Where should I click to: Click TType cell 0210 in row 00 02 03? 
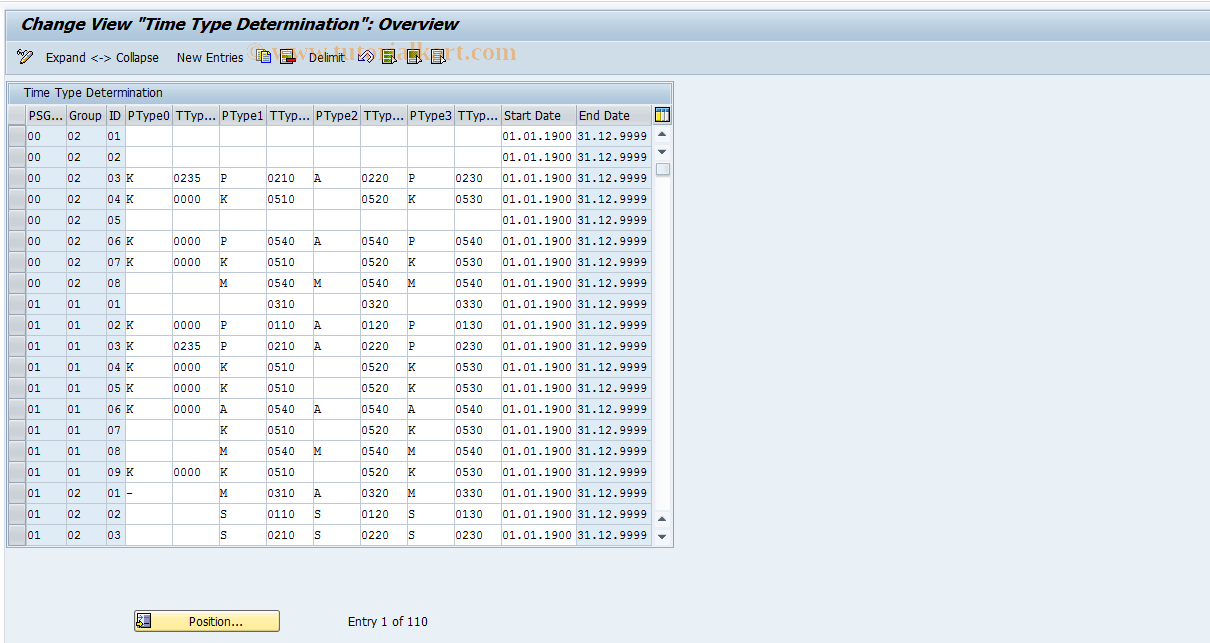click(x=290, y=178)
